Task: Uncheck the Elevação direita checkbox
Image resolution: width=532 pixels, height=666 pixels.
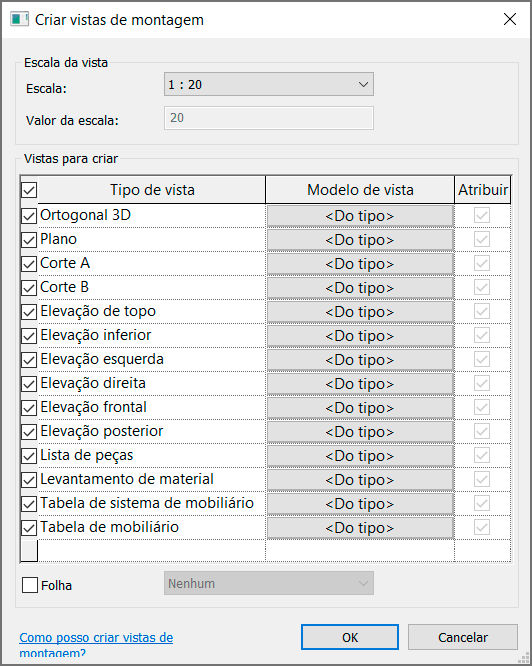Action: pos(29,384)
